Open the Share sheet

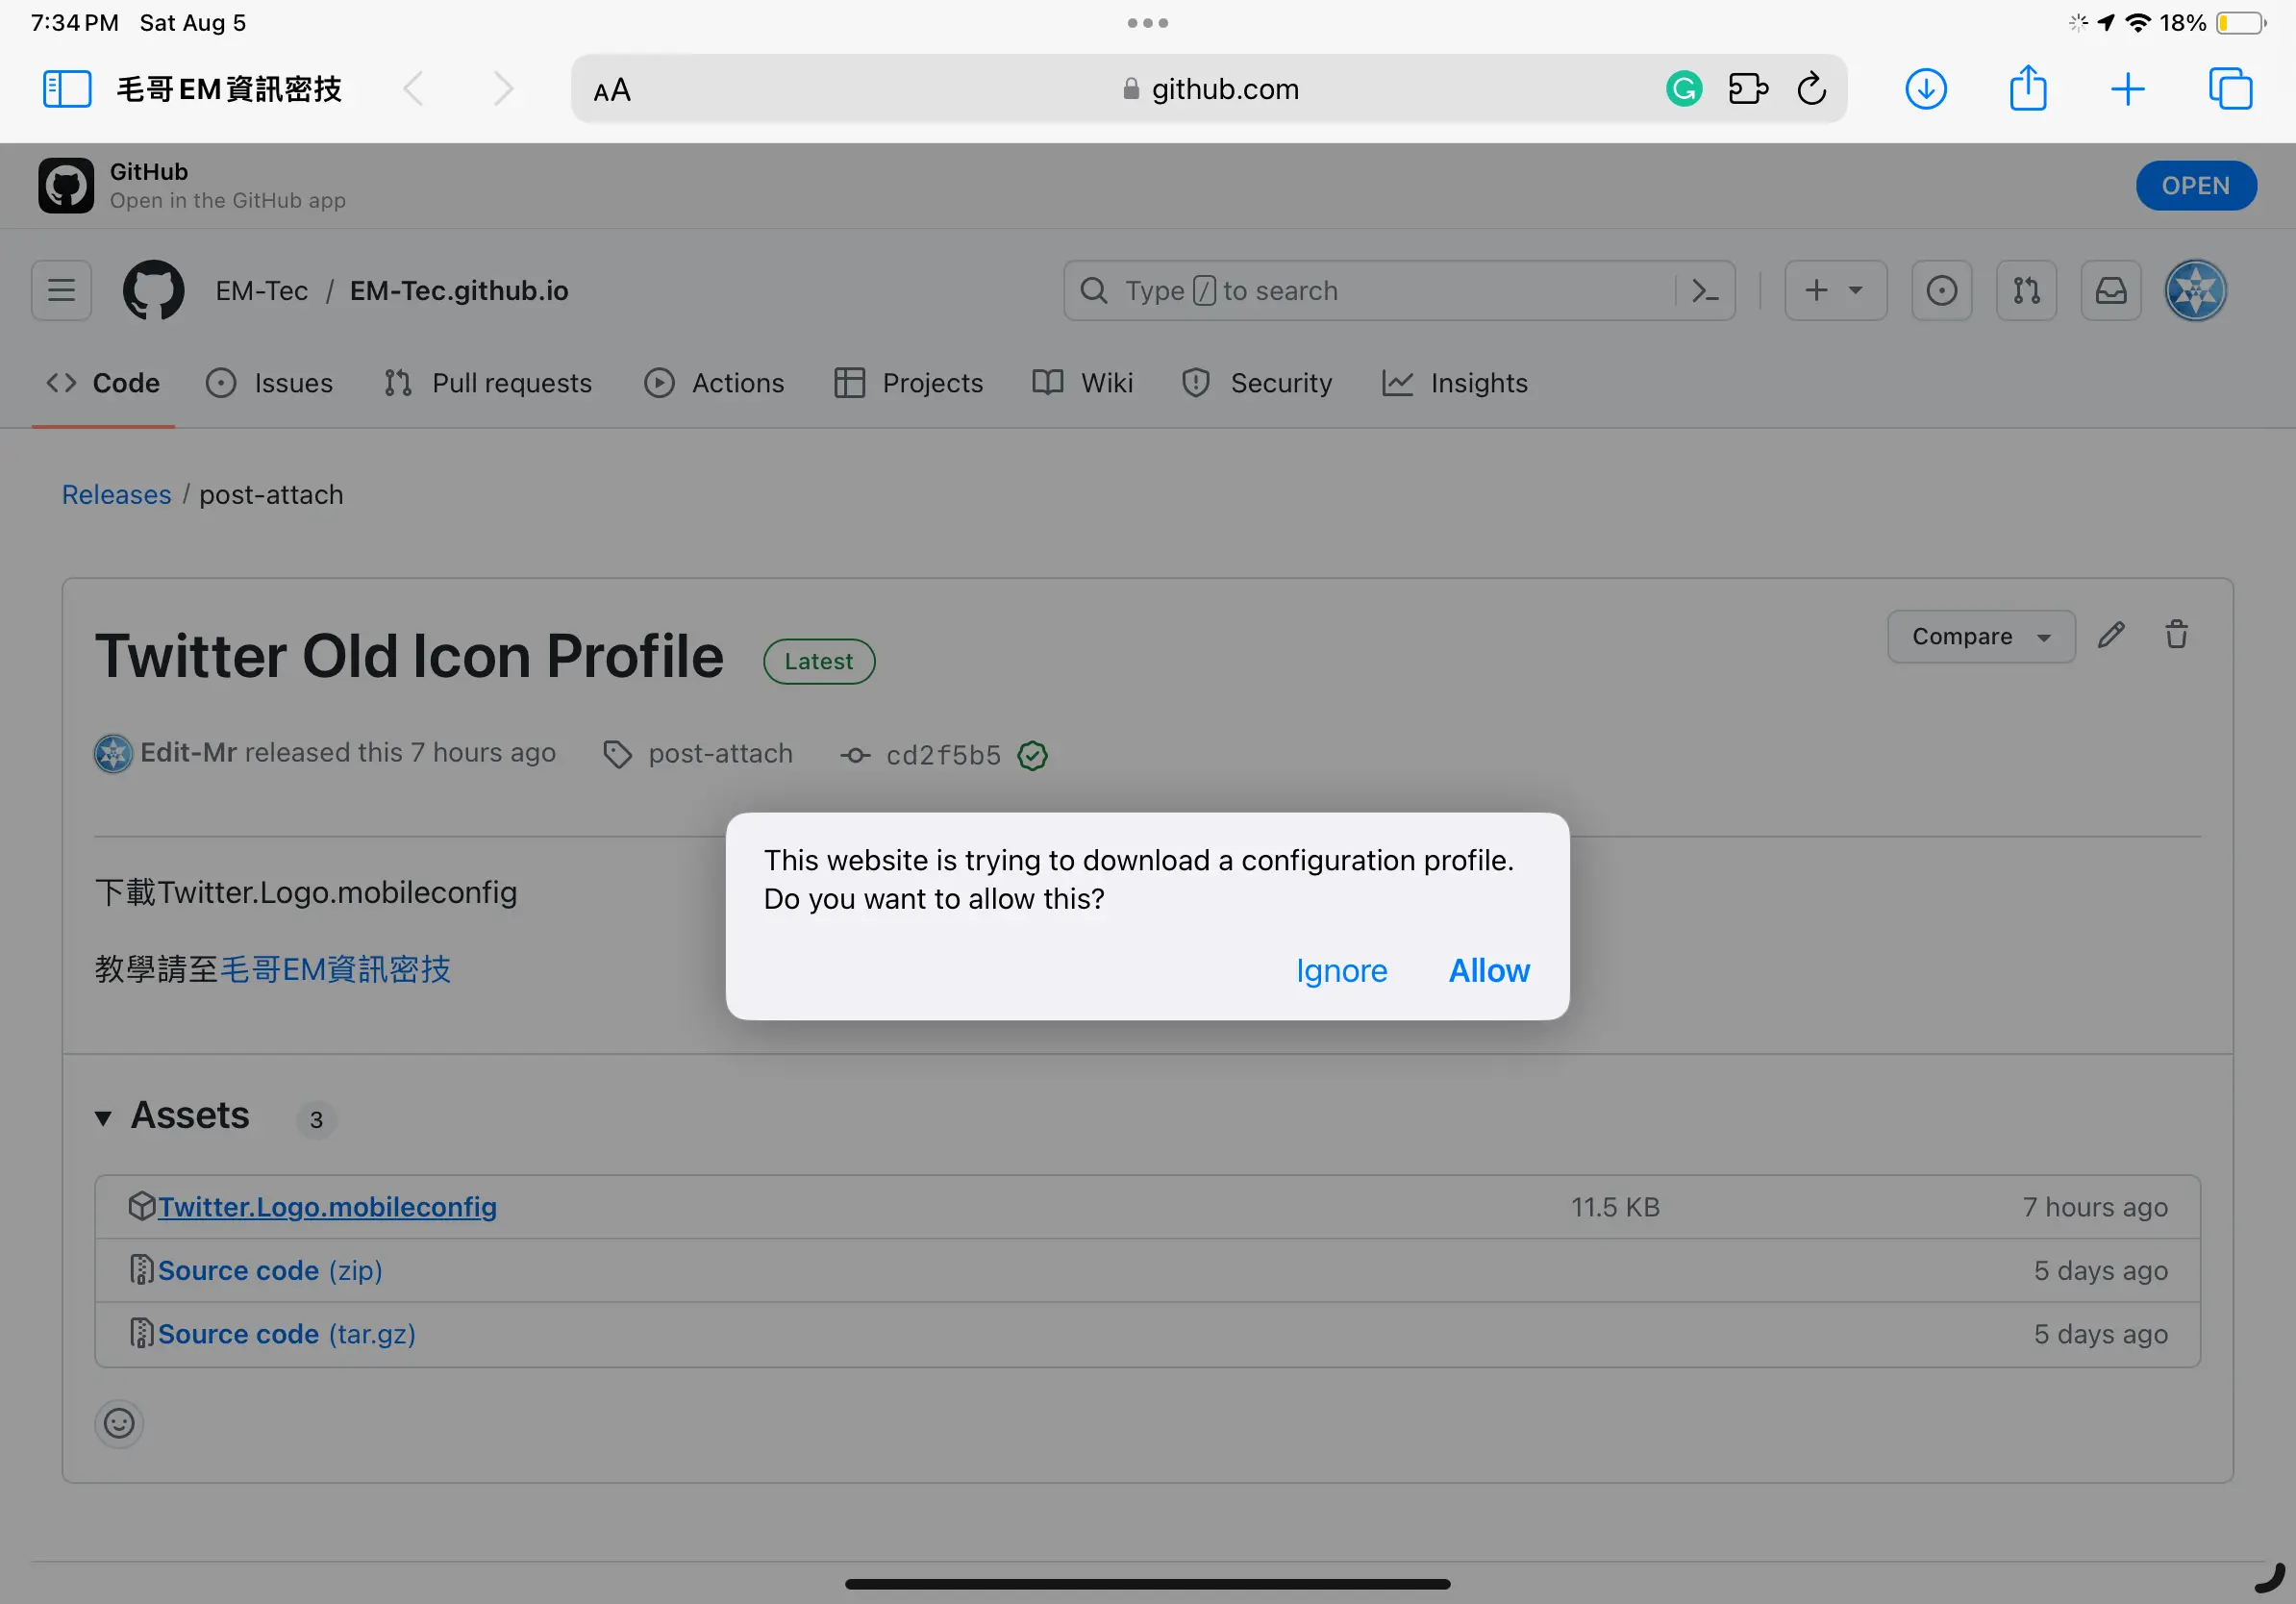click(x=2028, y=88)
